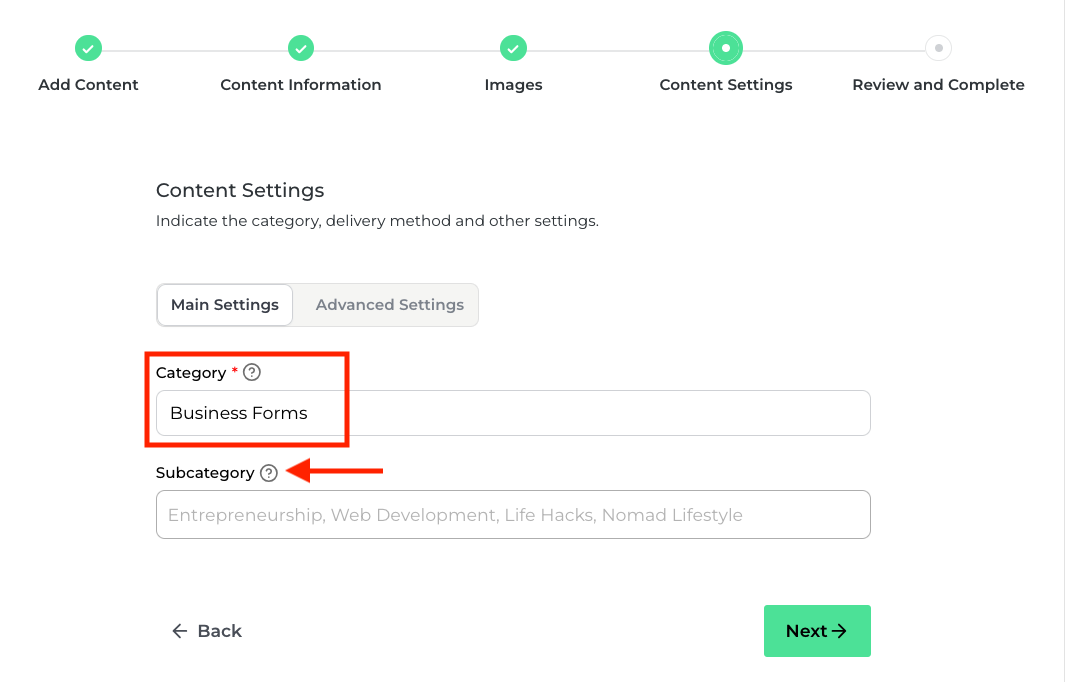Open the Category field showing Business Forms
Screen dimensions: 1065x682
513,413
